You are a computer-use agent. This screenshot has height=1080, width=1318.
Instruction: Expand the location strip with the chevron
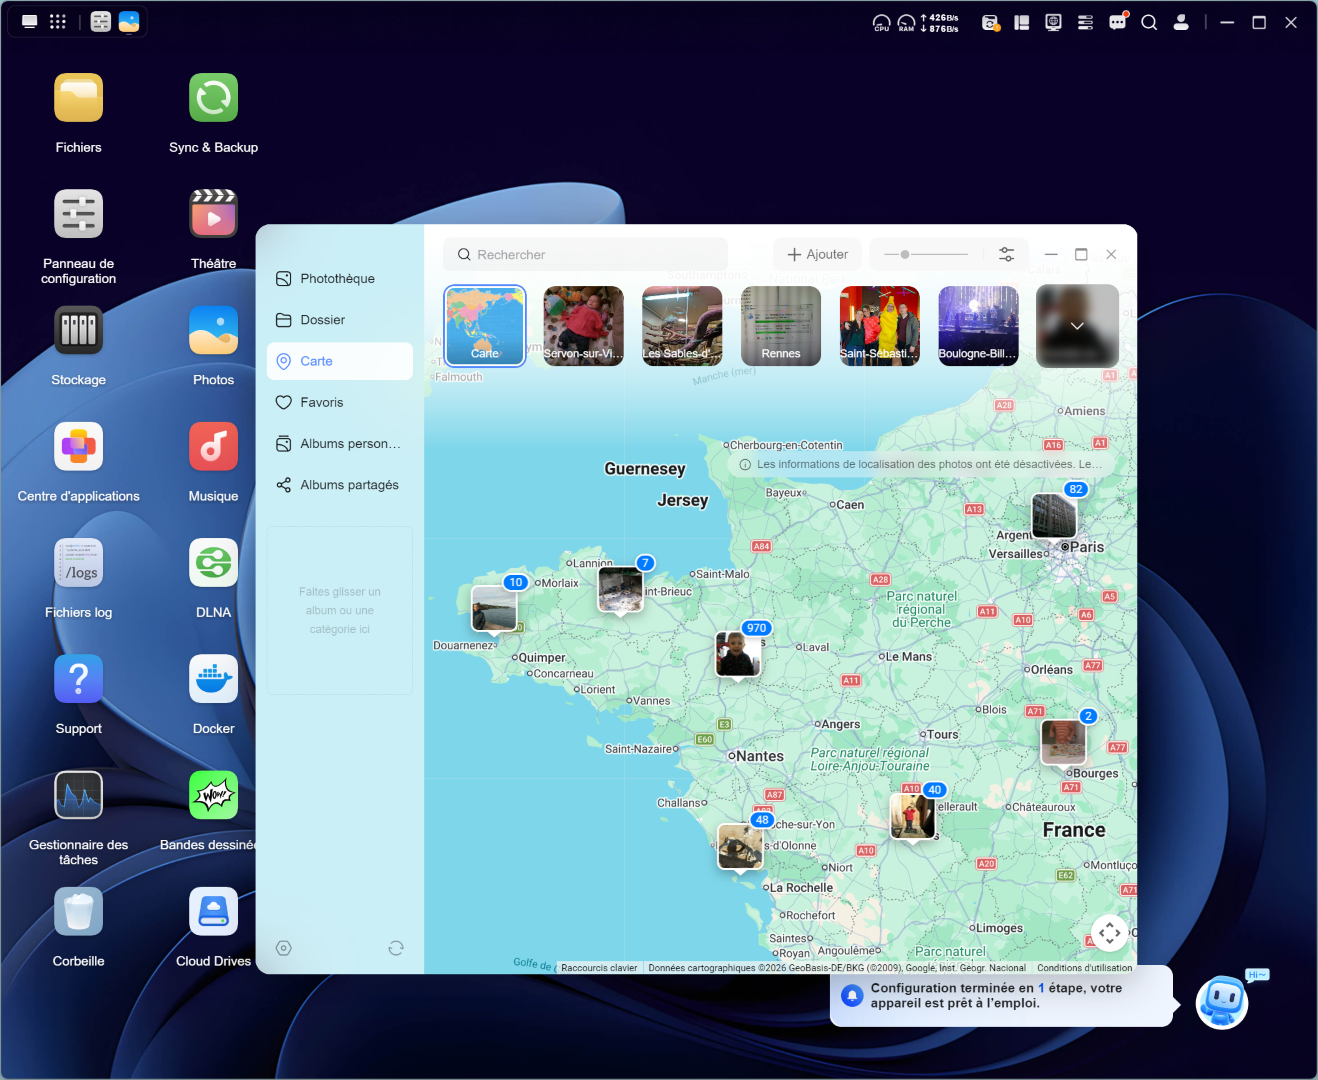[x=1077, y=326]
